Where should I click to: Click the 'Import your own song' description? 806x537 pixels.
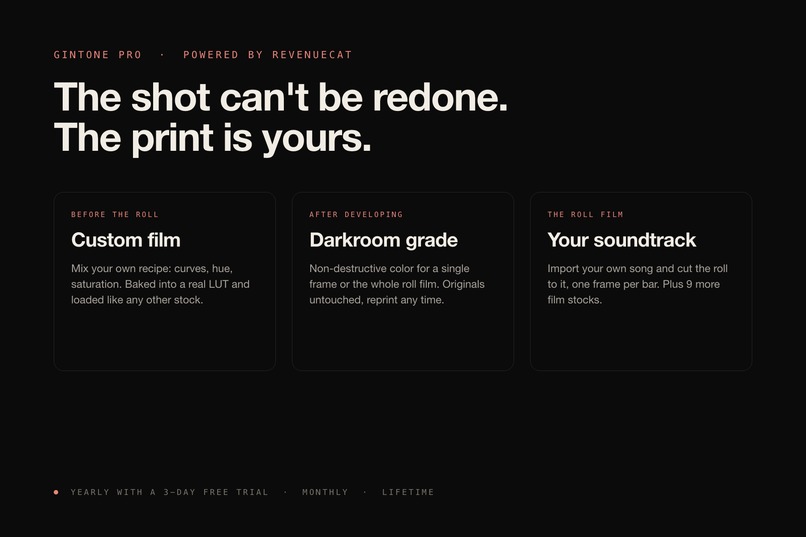pos(637,284)
